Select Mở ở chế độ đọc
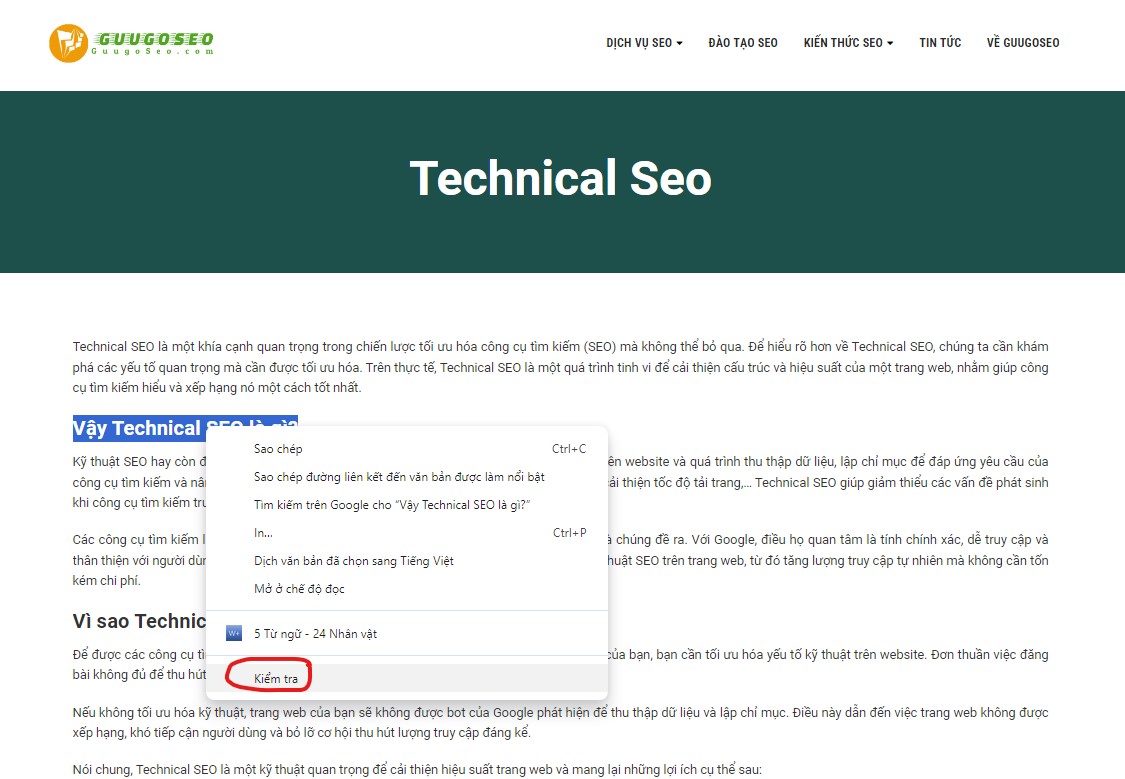The image size is (1125, 779). pyautogui.click(x=299, y=589)
